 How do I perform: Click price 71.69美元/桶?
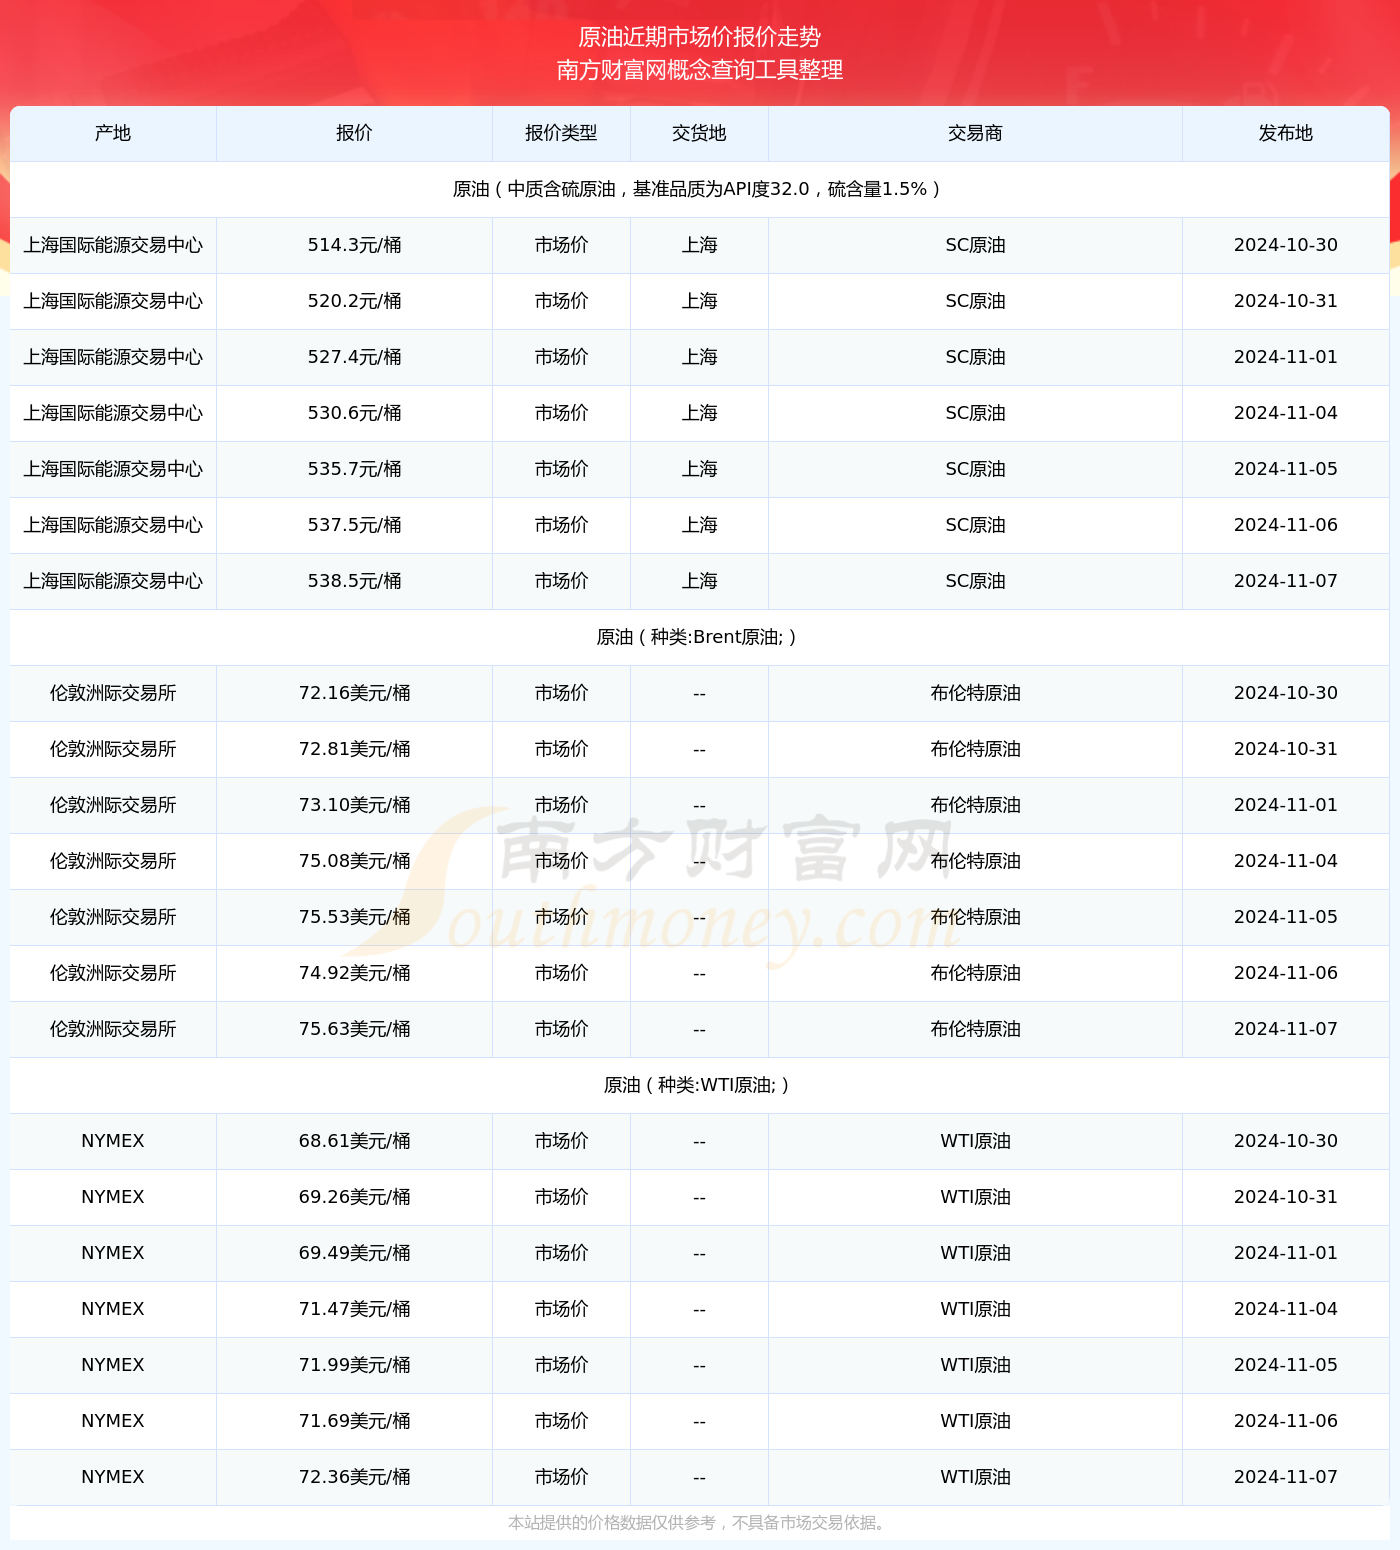[354, 1422]
